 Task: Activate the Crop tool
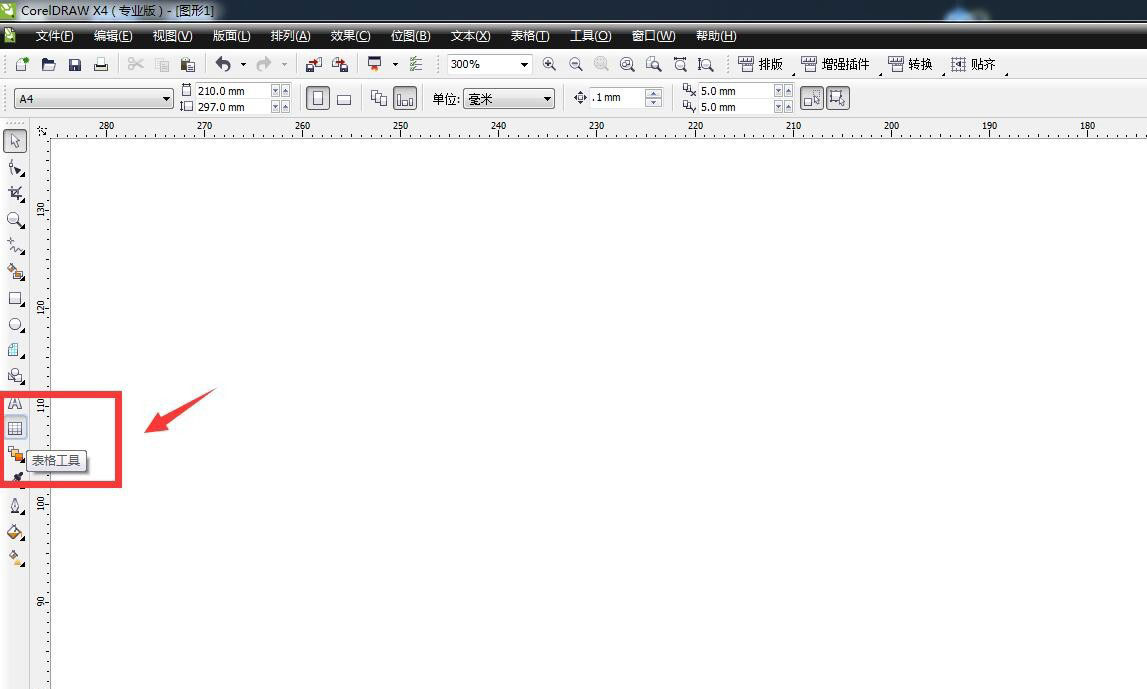[15, 193]
